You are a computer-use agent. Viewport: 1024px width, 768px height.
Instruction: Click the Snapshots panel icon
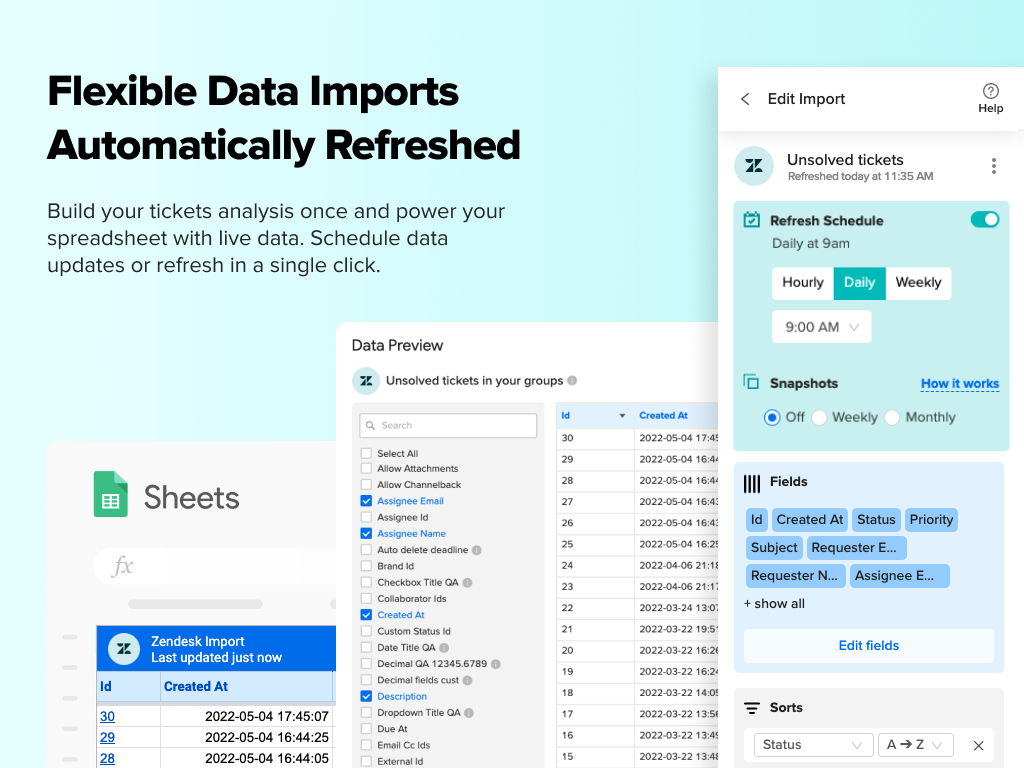[751, 382]
